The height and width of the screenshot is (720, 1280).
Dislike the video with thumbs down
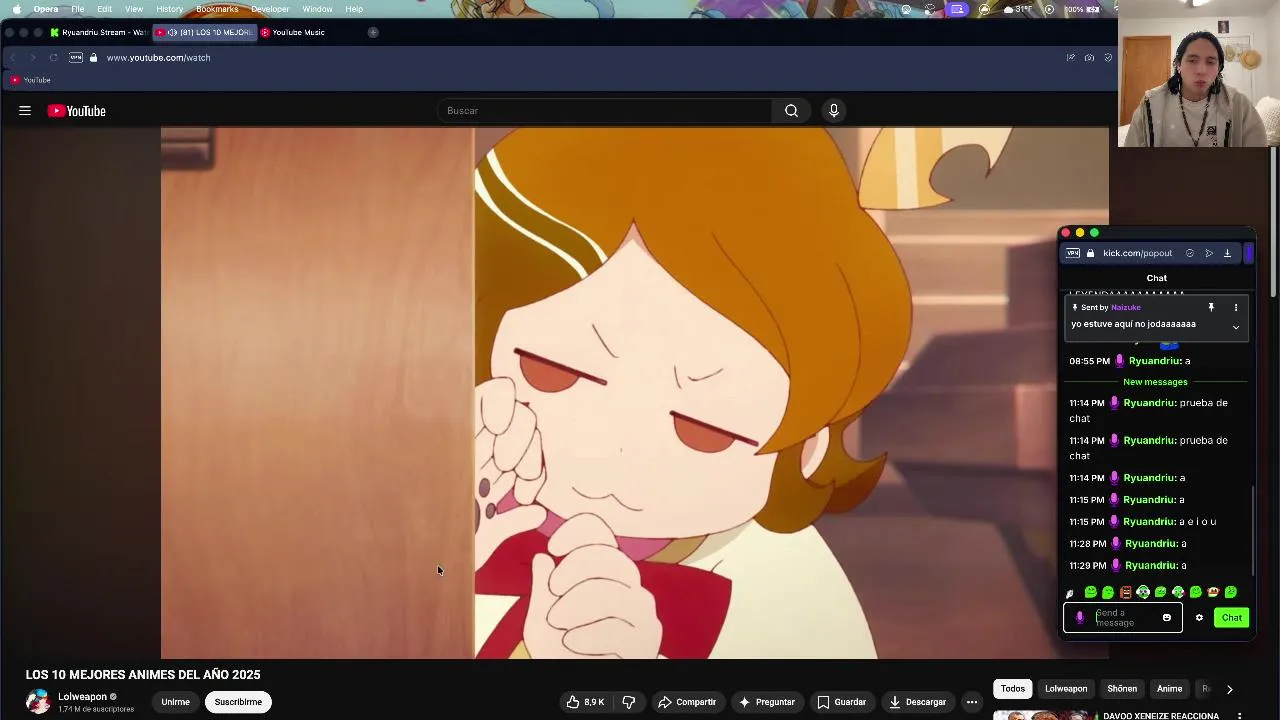click(x=628, y=702)
